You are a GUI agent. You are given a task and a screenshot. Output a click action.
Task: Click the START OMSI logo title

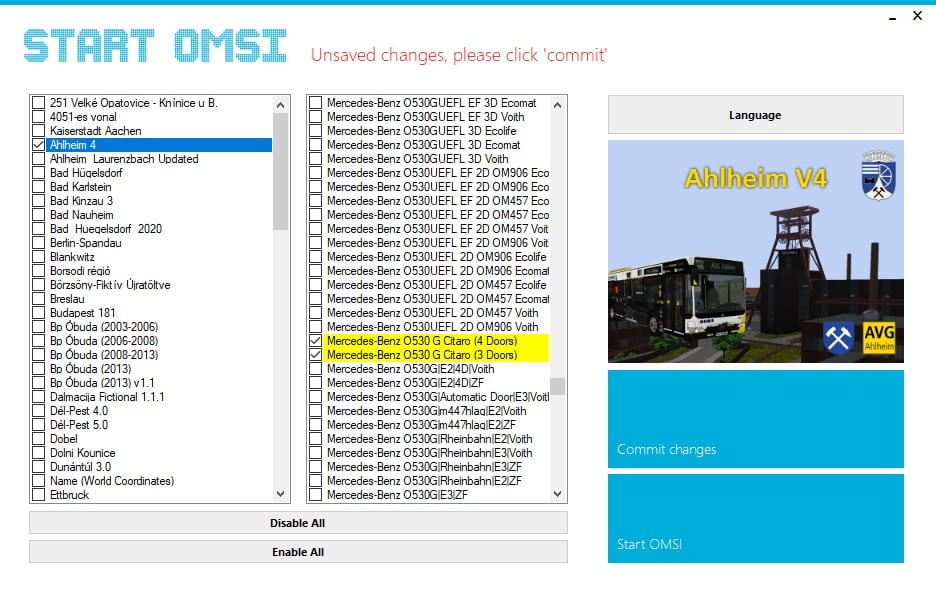155,46
